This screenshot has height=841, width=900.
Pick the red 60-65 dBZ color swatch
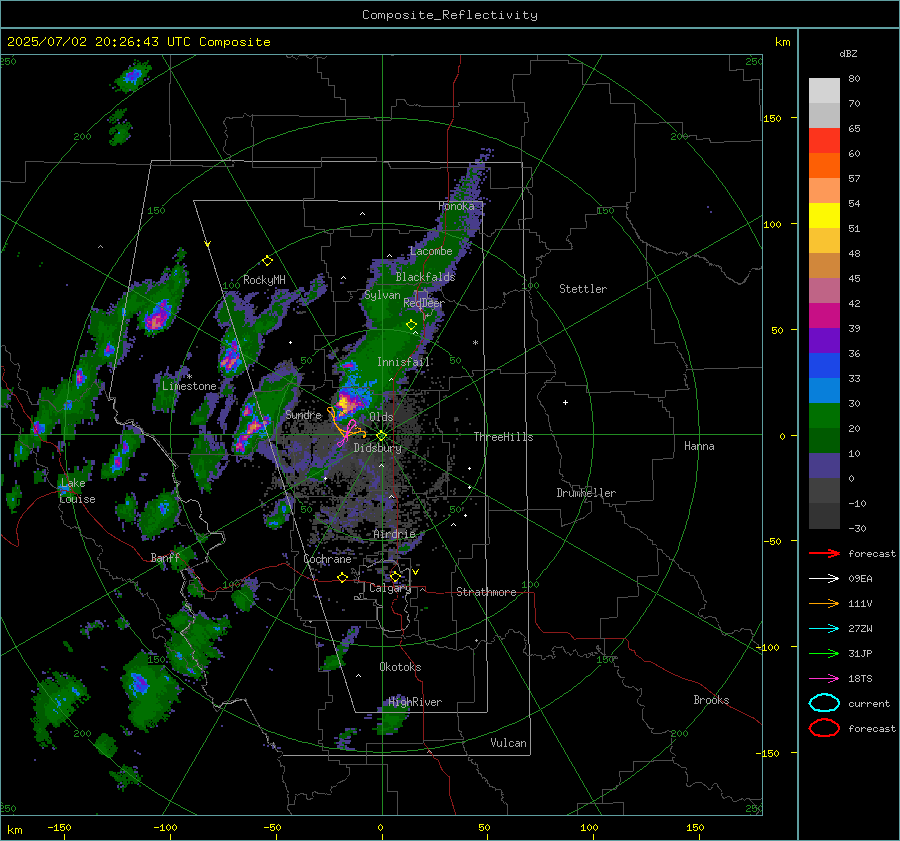(824, 141)
